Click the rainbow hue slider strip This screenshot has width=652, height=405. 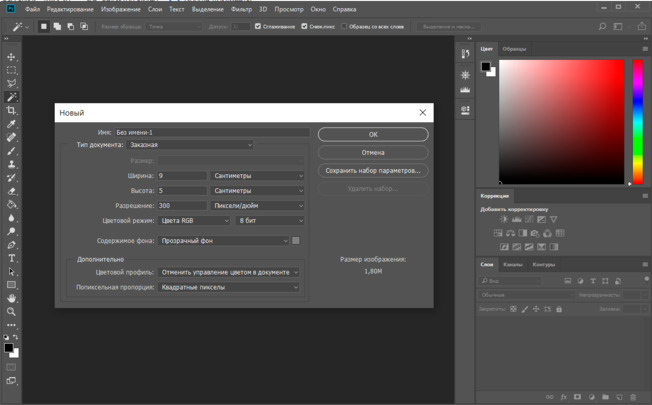coord(638,123)
